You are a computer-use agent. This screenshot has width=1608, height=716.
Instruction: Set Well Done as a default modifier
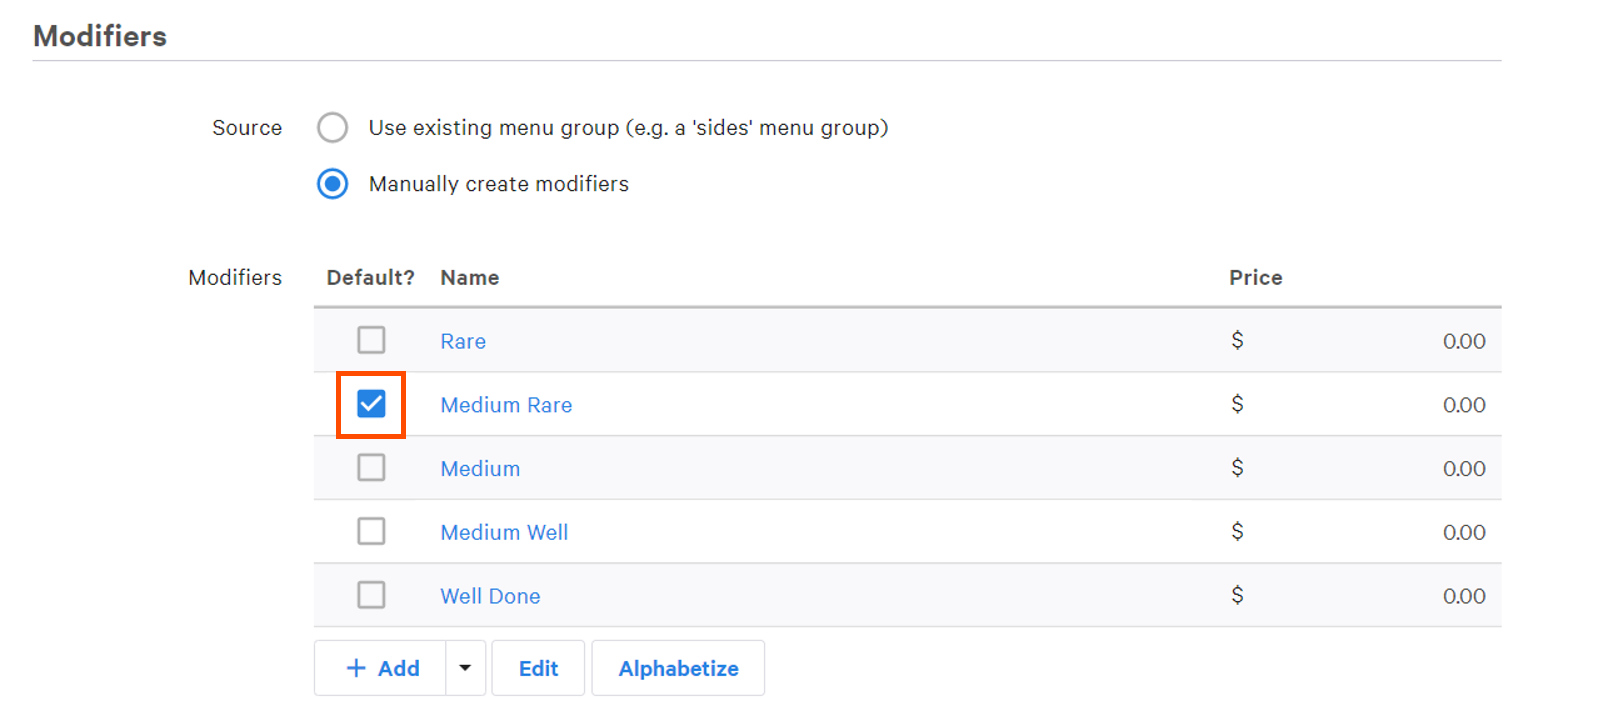[x=371, y=594]
